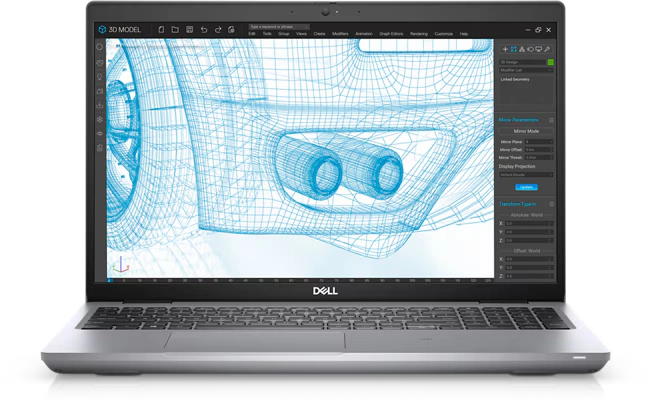
Task: Click the Absolute World Y field
Action: (x=529, y=232)
